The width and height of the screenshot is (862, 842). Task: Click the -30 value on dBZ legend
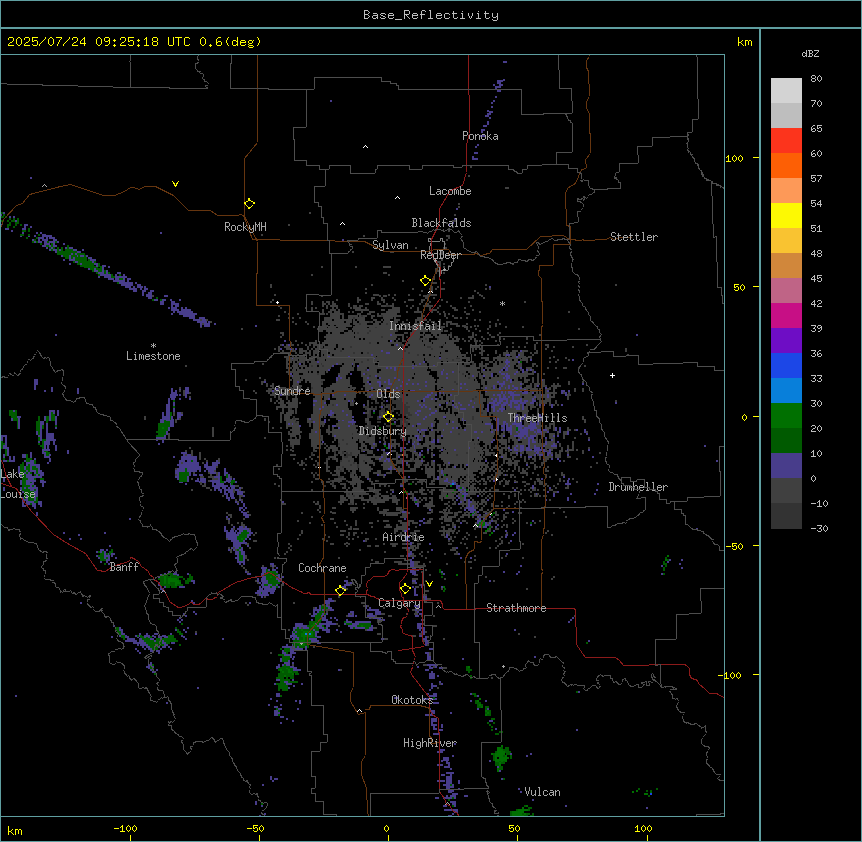coord(819,528)
